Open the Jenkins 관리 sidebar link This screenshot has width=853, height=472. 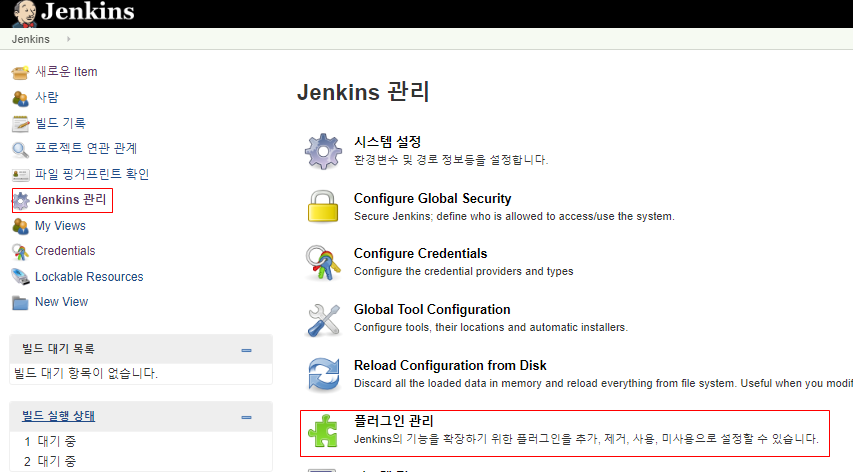point(71,200)
